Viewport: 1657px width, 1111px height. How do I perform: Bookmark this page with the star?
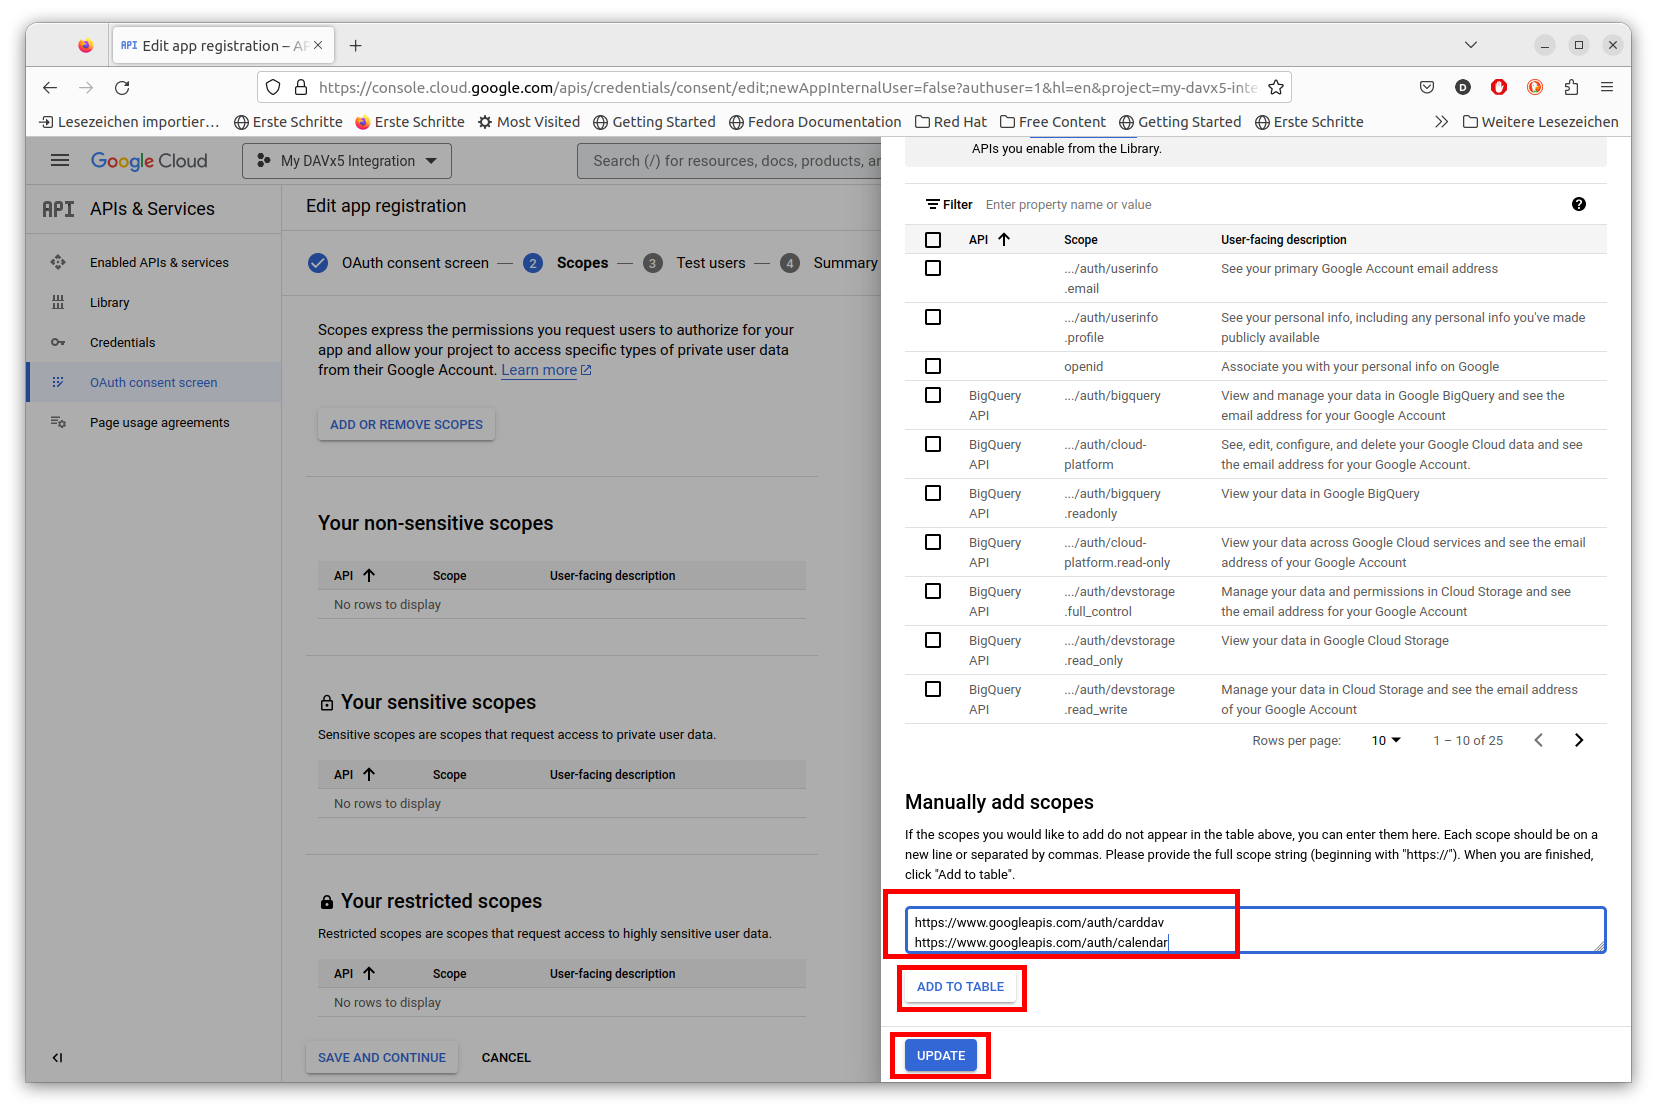(1276, 88)
